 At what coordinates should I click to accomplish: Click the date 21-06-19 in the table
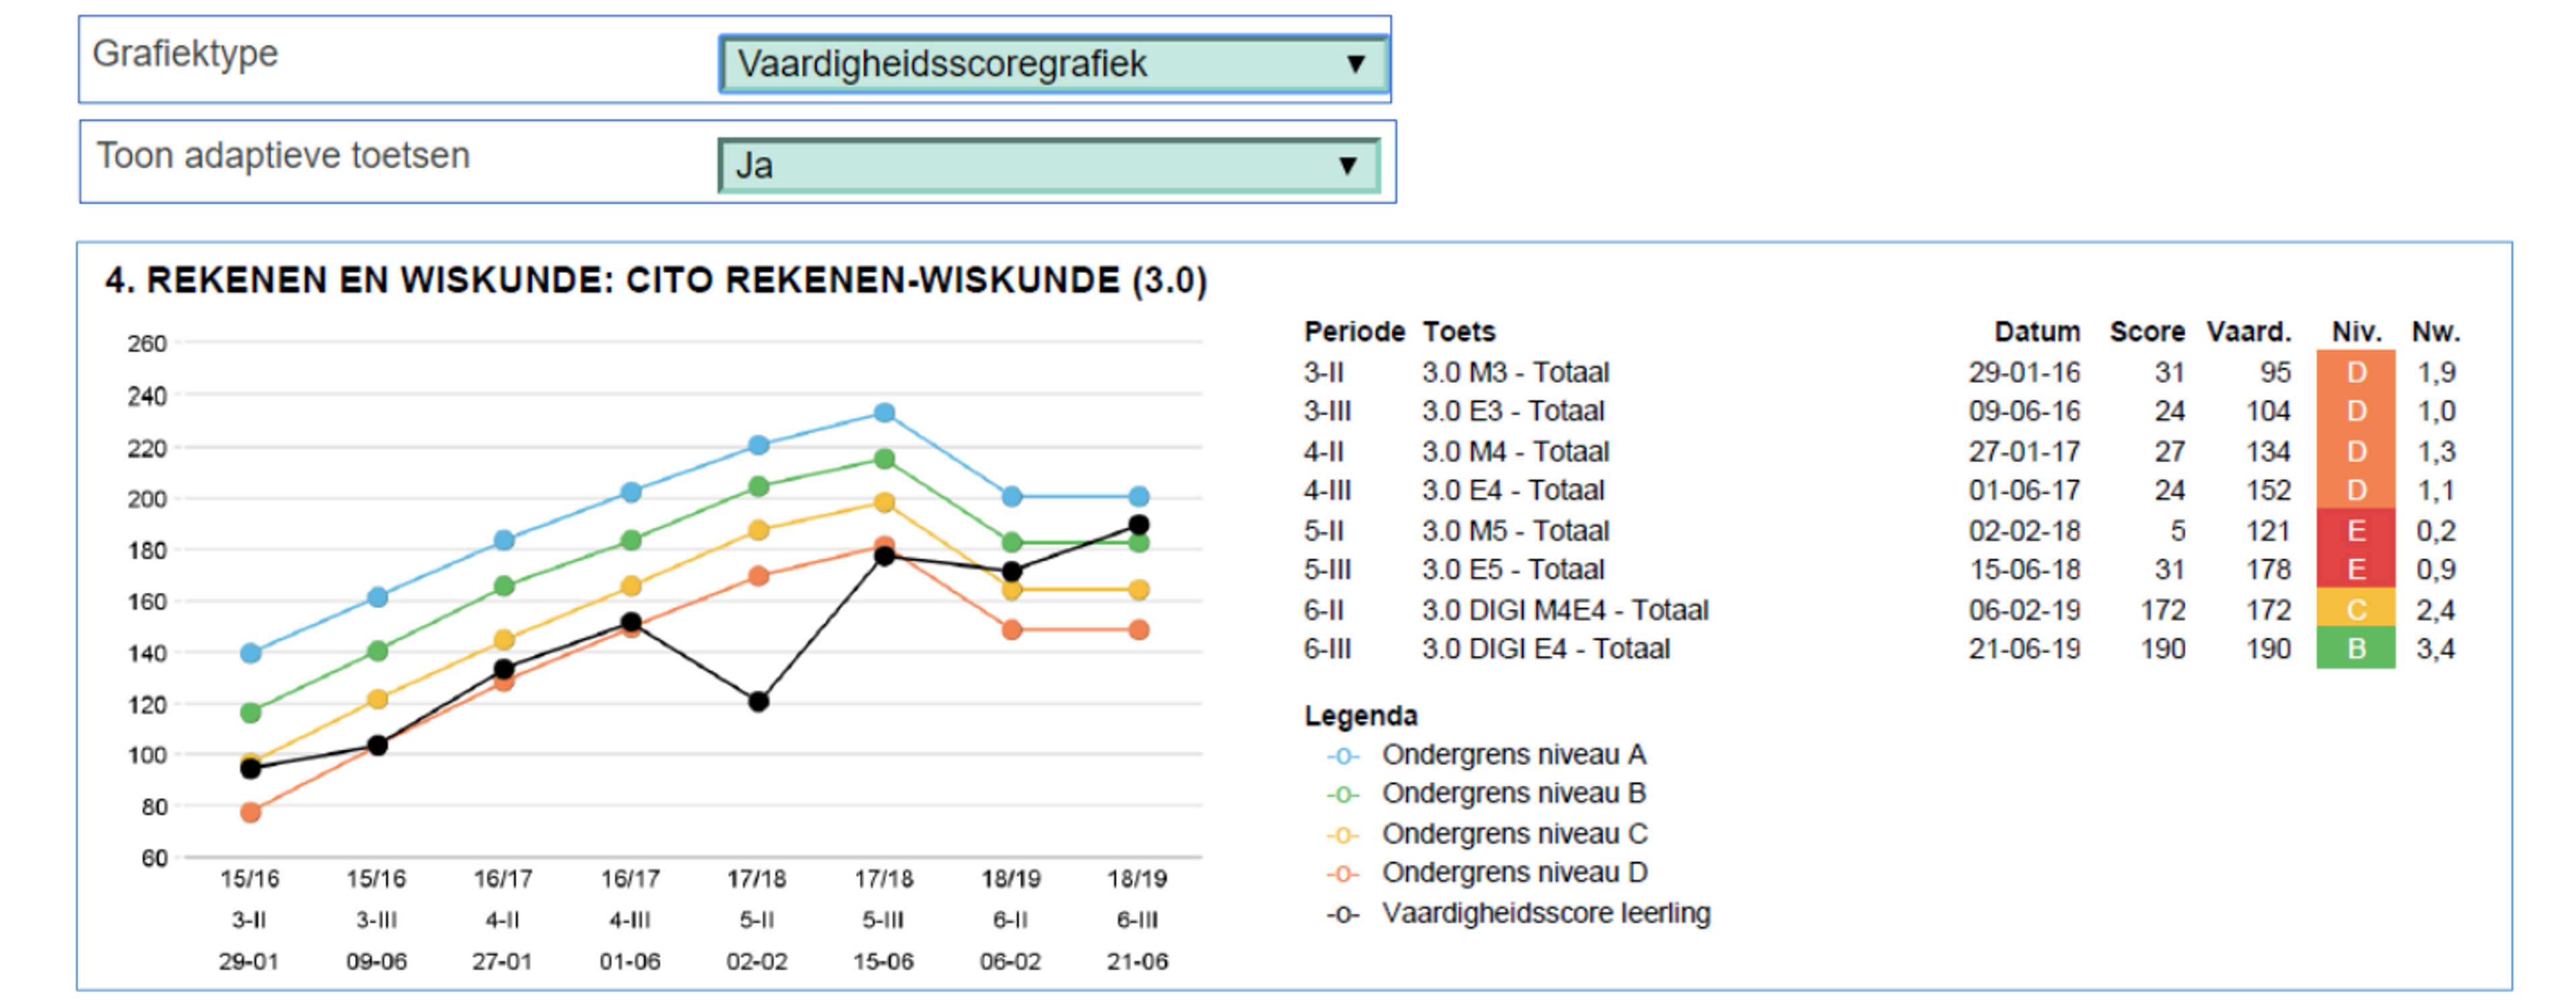coord(2024,648)
